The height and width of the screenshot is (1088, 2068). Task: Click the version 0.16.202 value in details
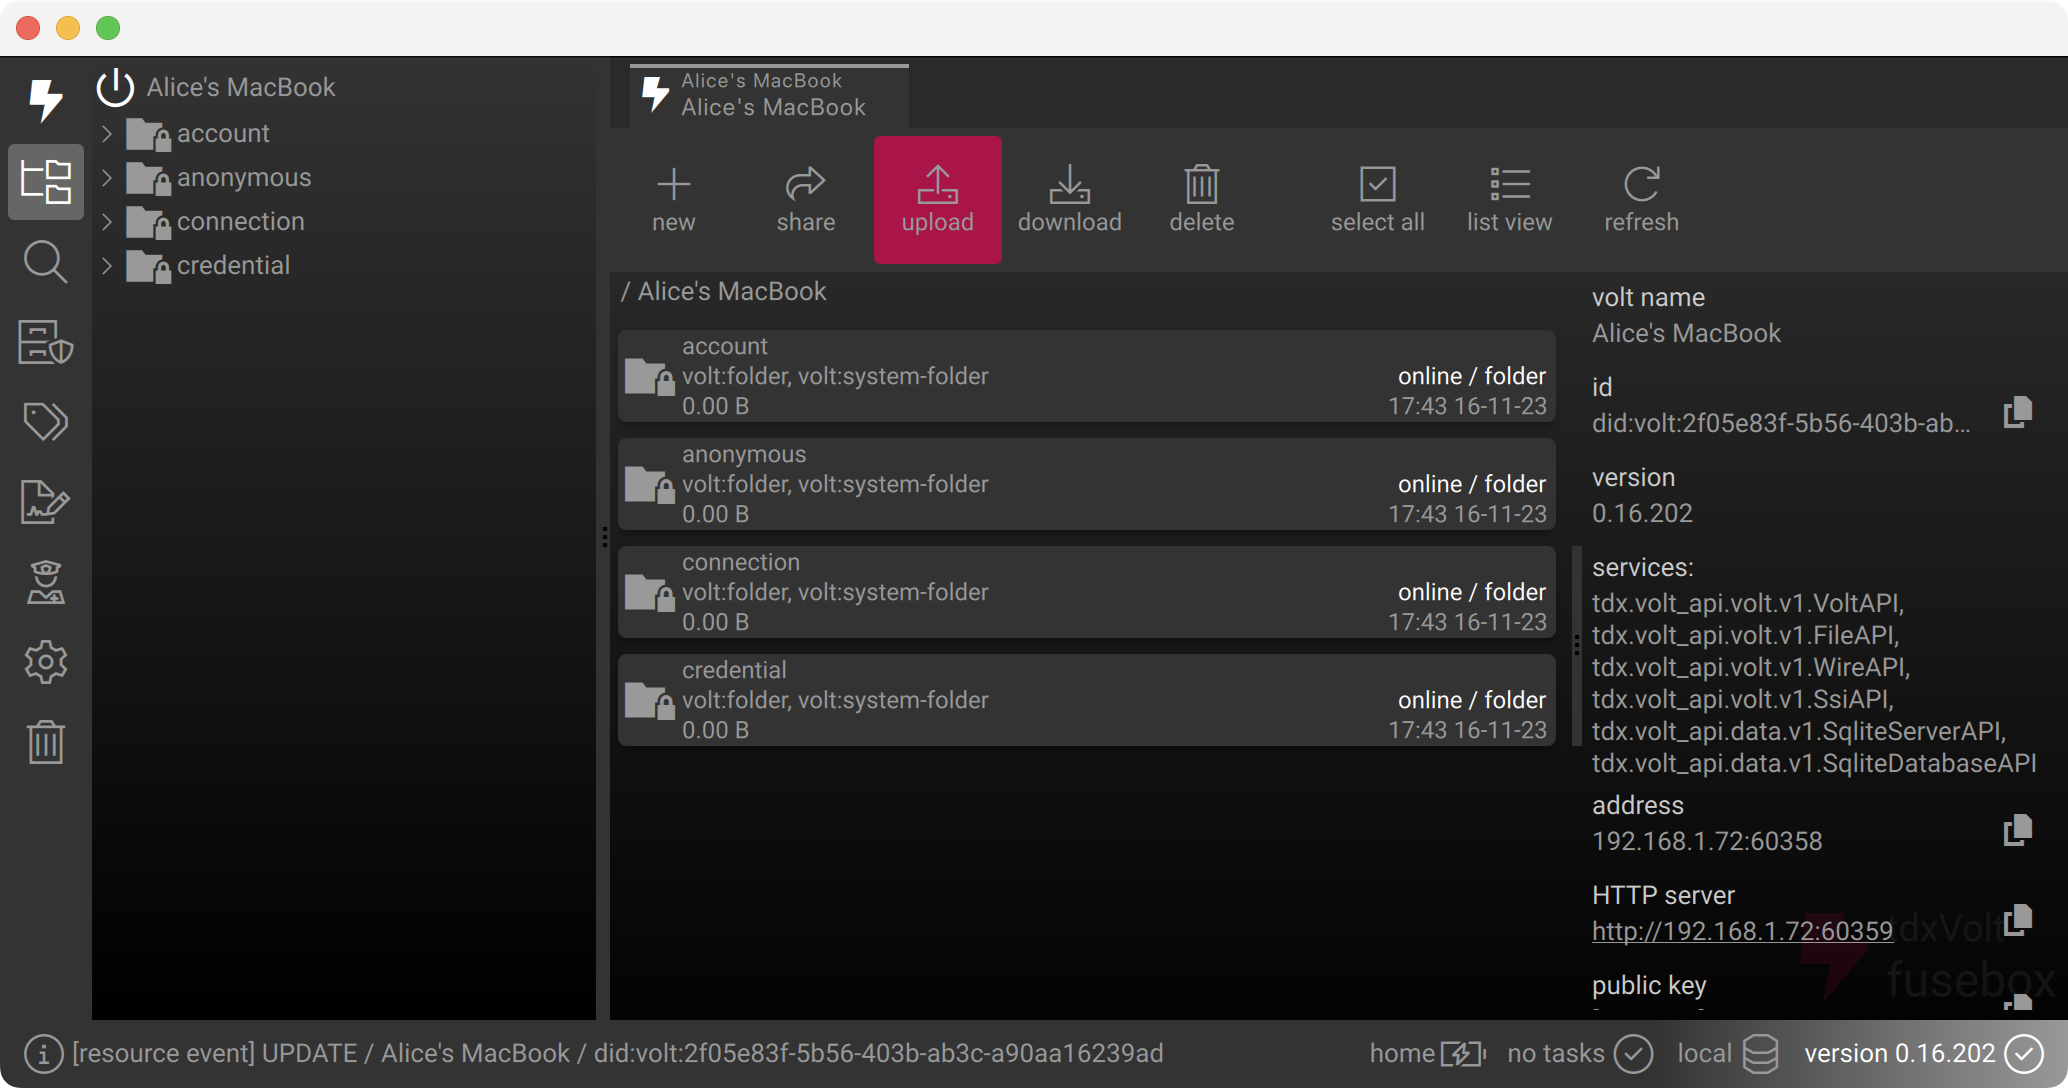[1642, 513]
